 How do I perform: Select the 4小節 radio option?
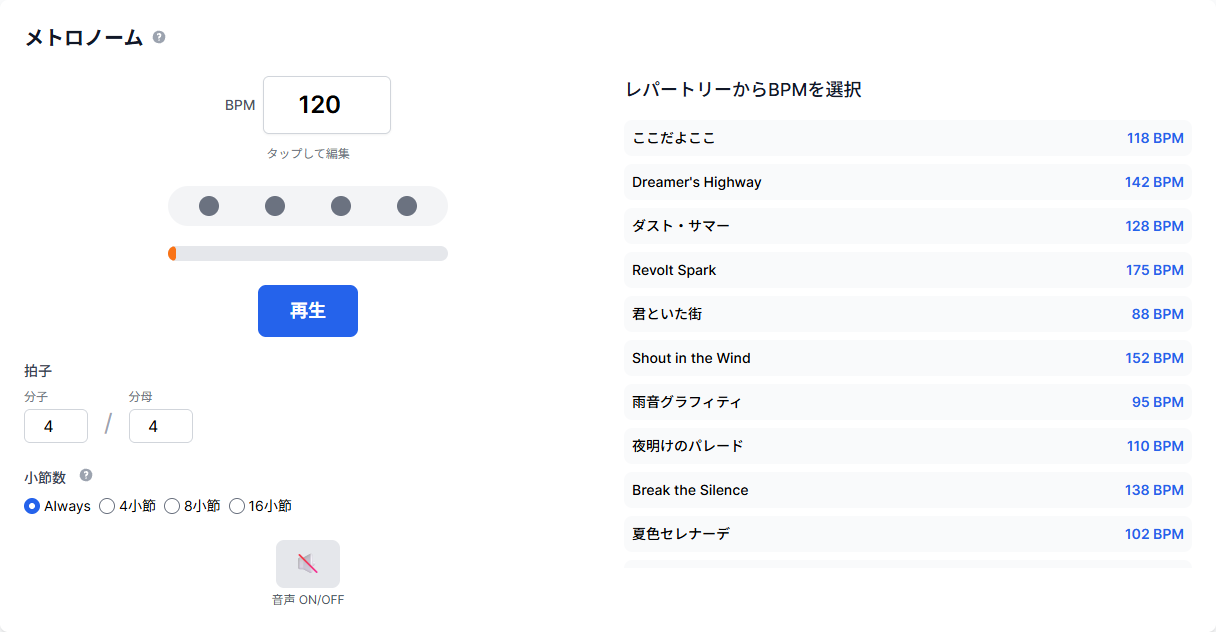107,506
